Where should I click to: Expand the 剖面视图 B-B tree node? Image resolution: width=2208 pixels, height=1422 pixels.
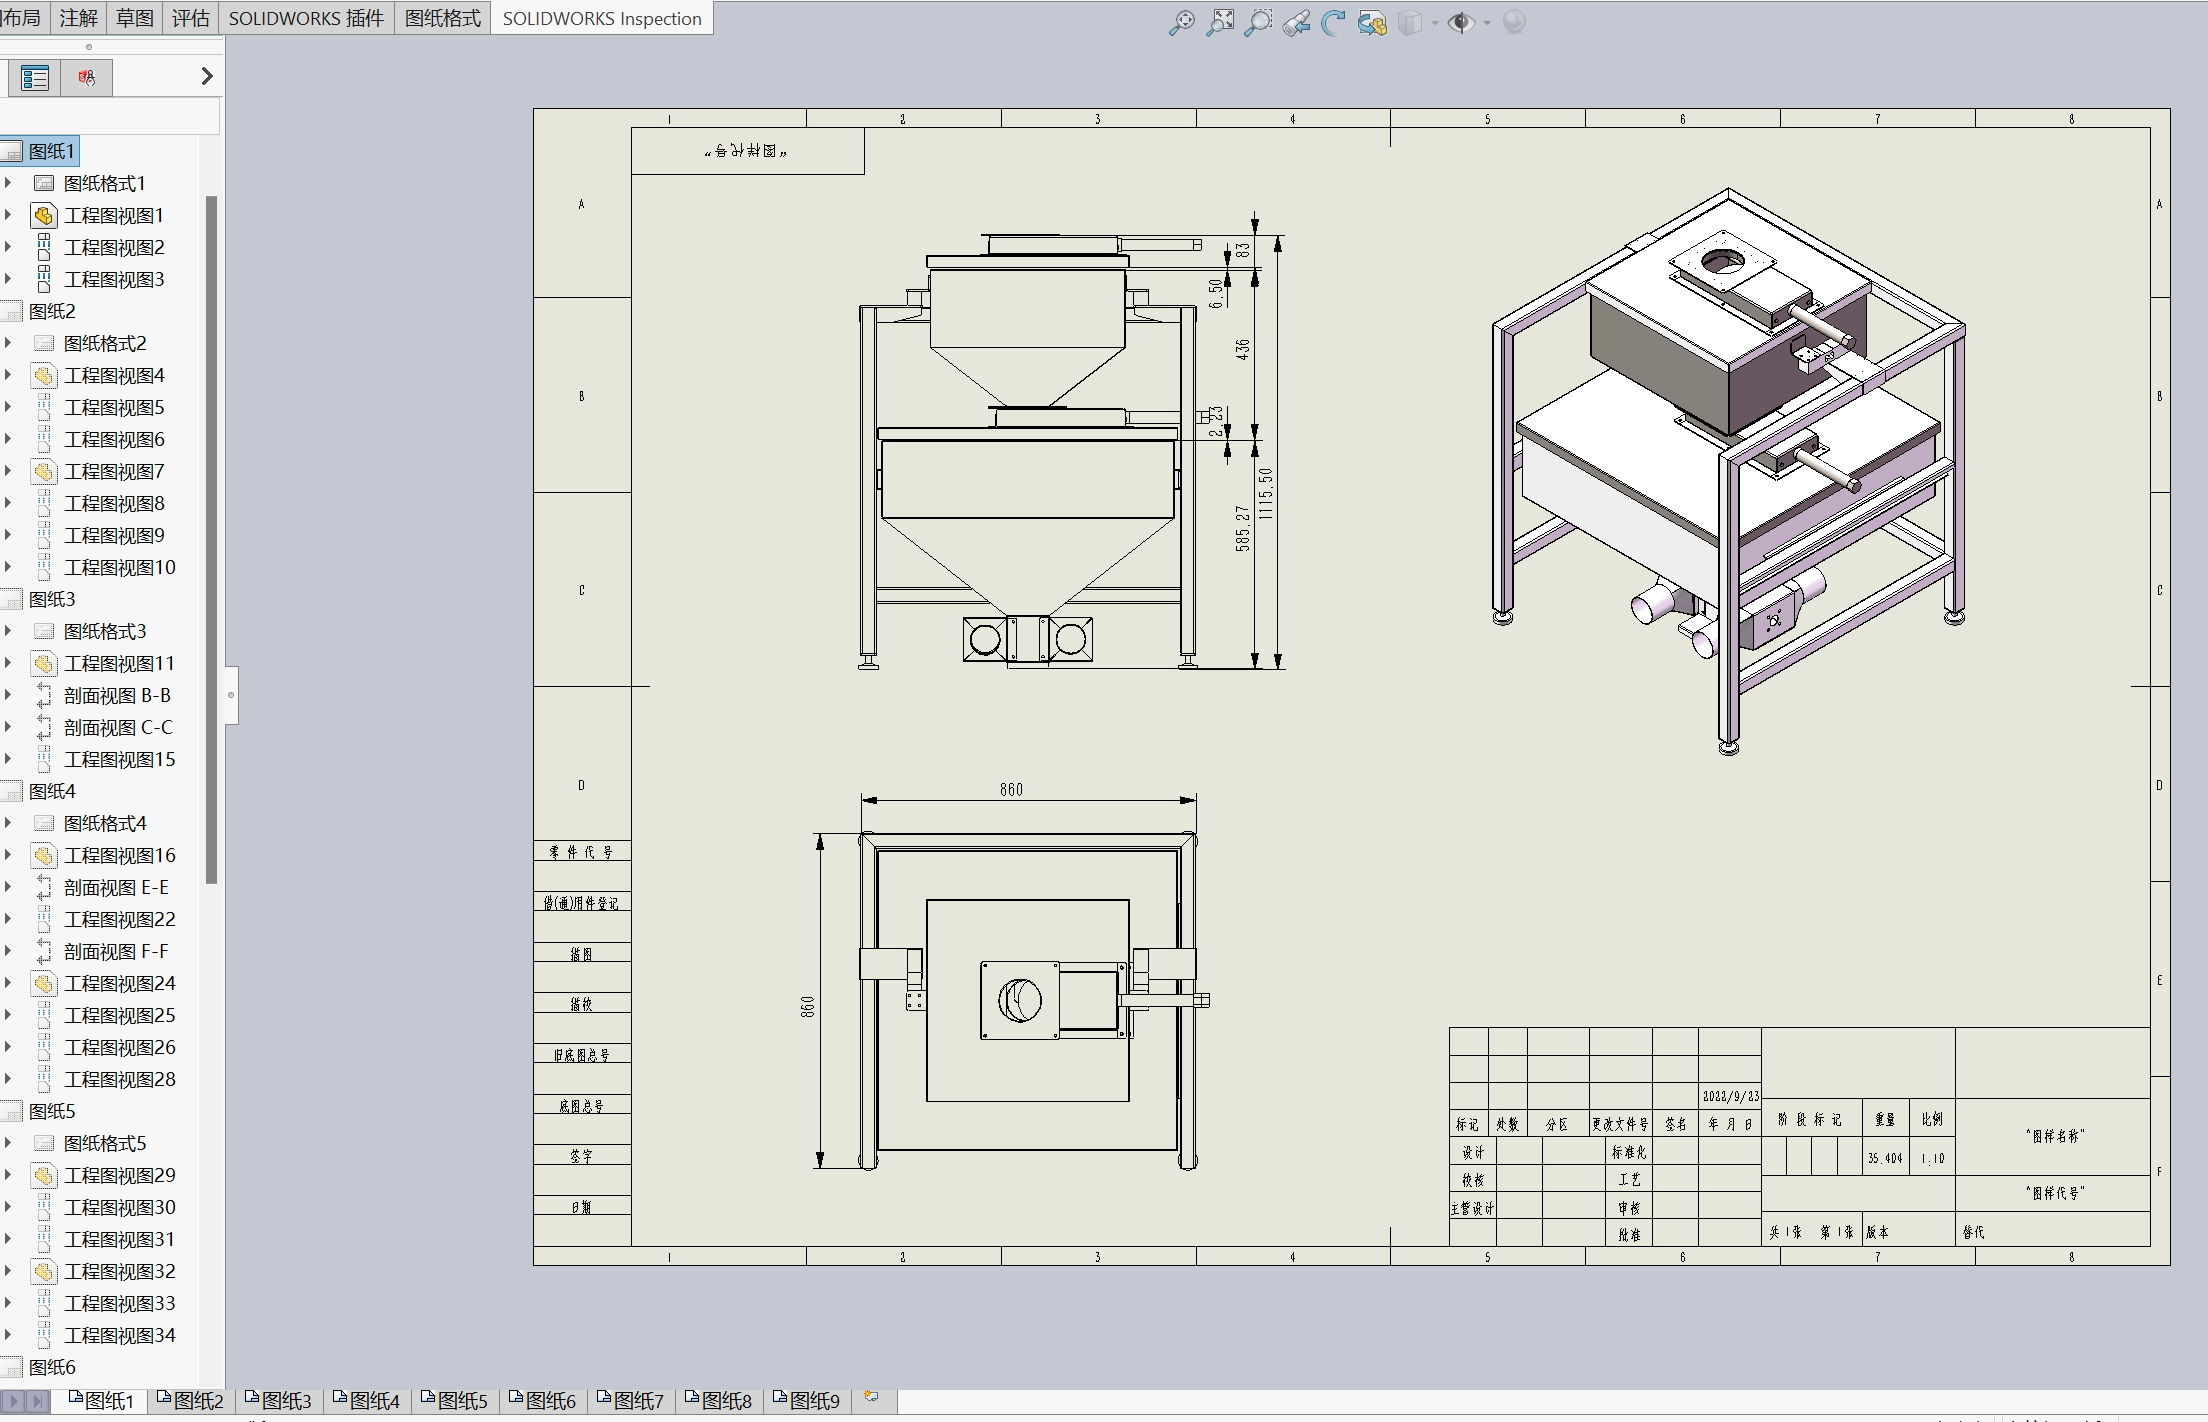8,695
